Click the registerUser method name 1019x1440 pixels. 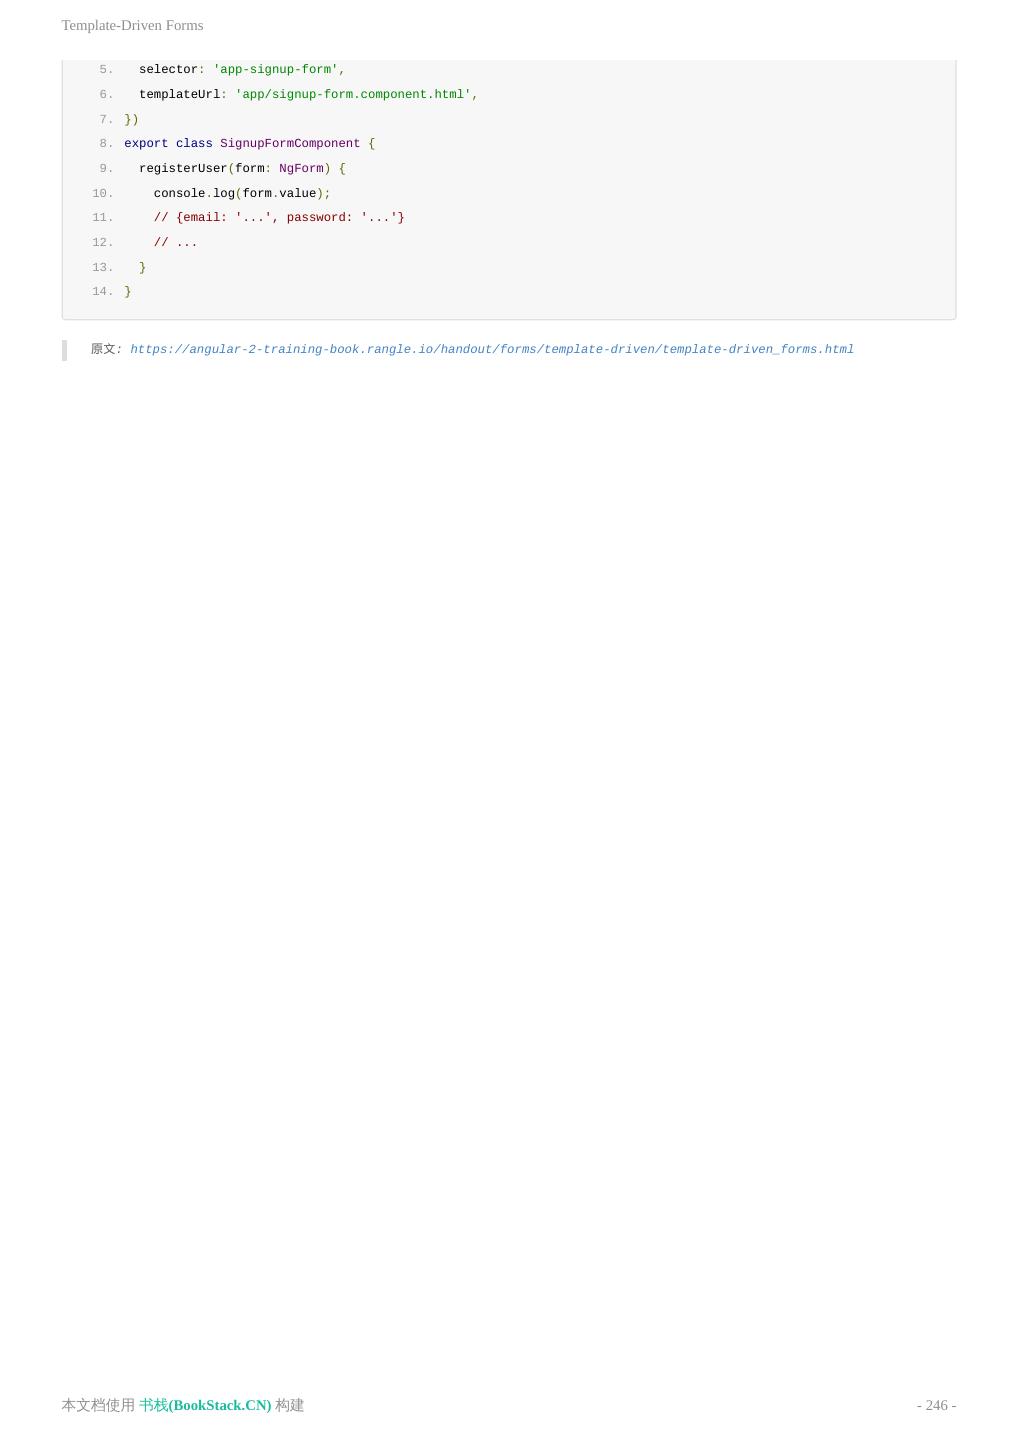pos(183,169)
